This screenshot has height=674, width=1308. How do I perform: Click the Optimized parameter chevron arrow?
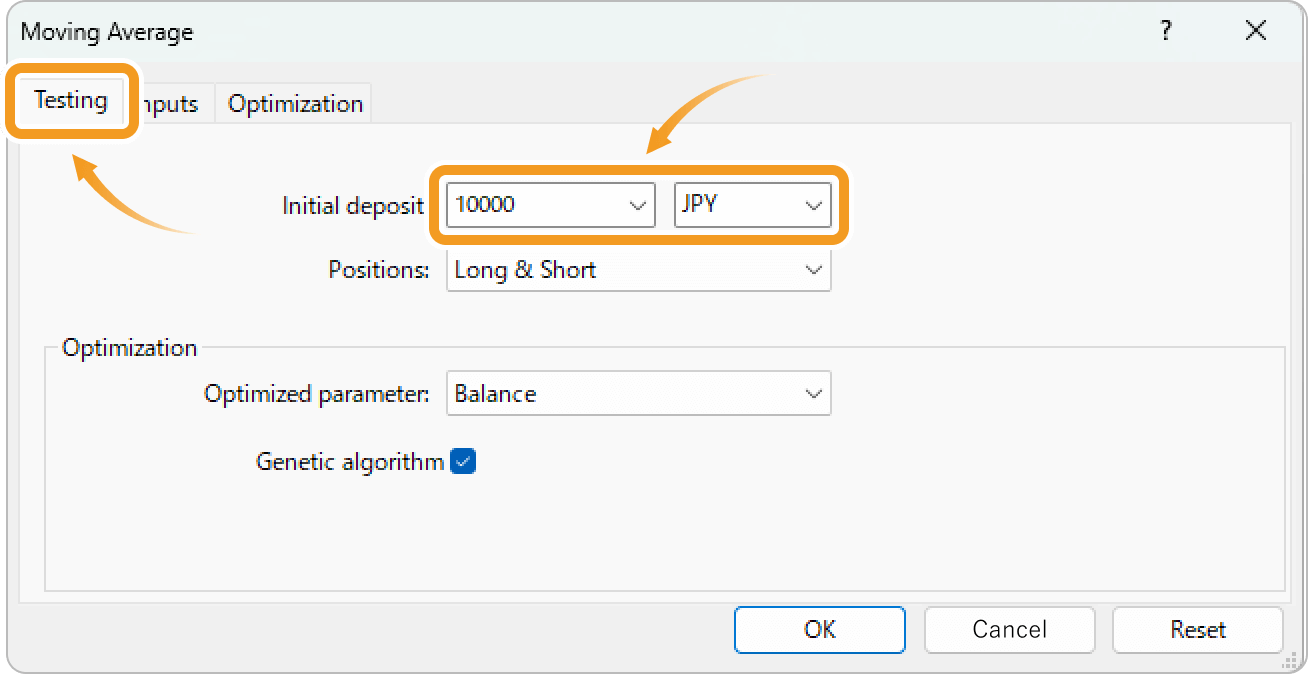click(x=813, y=394)
